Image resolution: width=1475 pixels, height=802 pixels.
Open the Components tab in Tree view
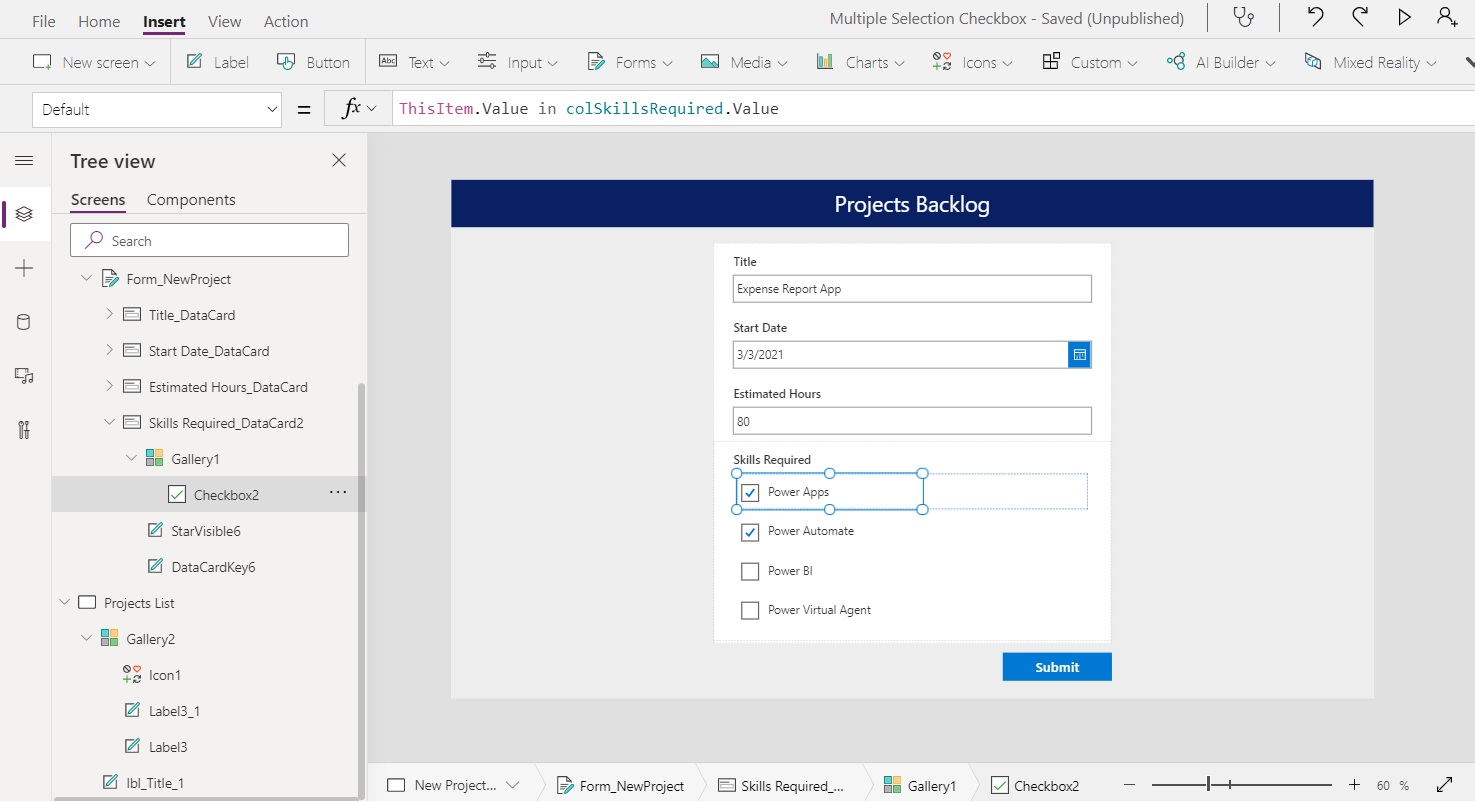[191, 199]
